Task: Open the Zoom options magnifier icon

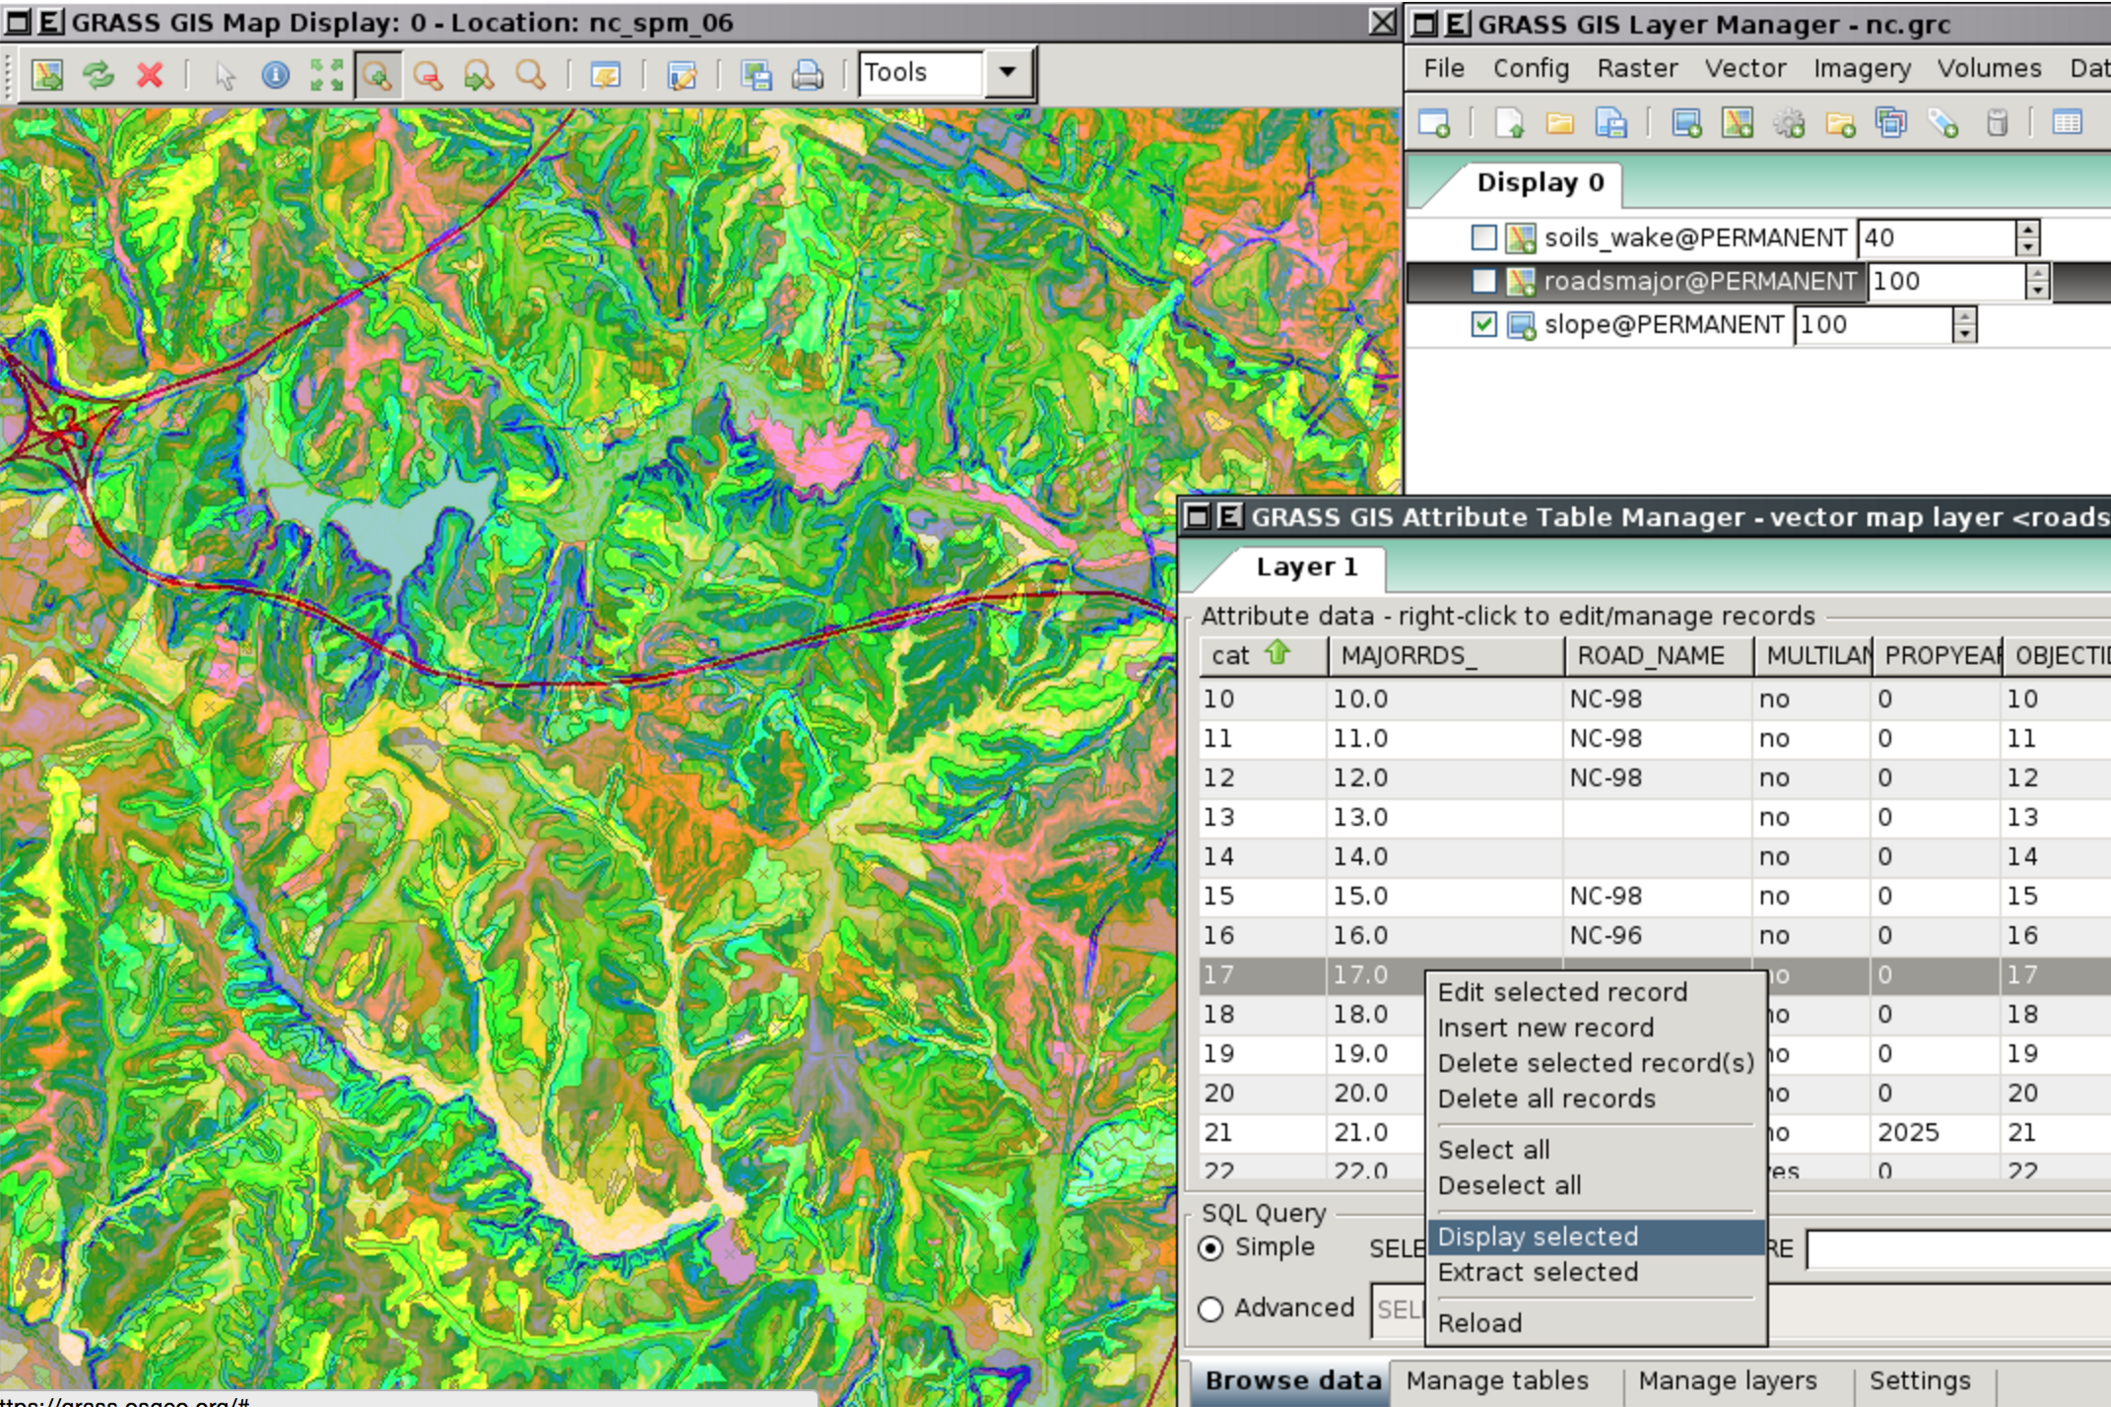Action: [x=530, y=74]
